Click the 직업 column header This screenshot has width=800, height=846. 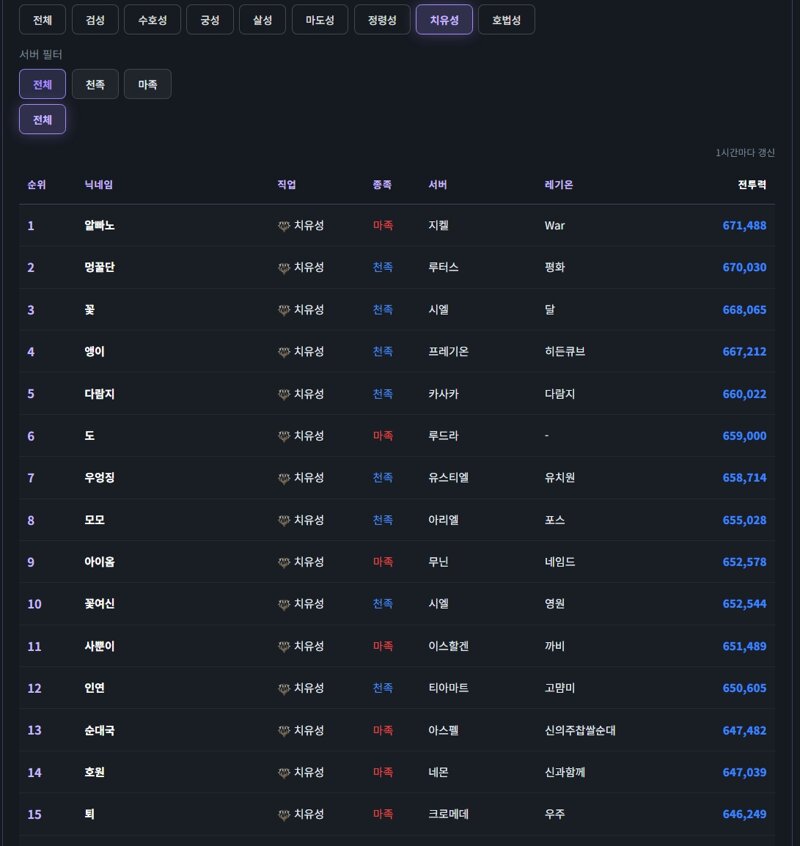[286, 185]
